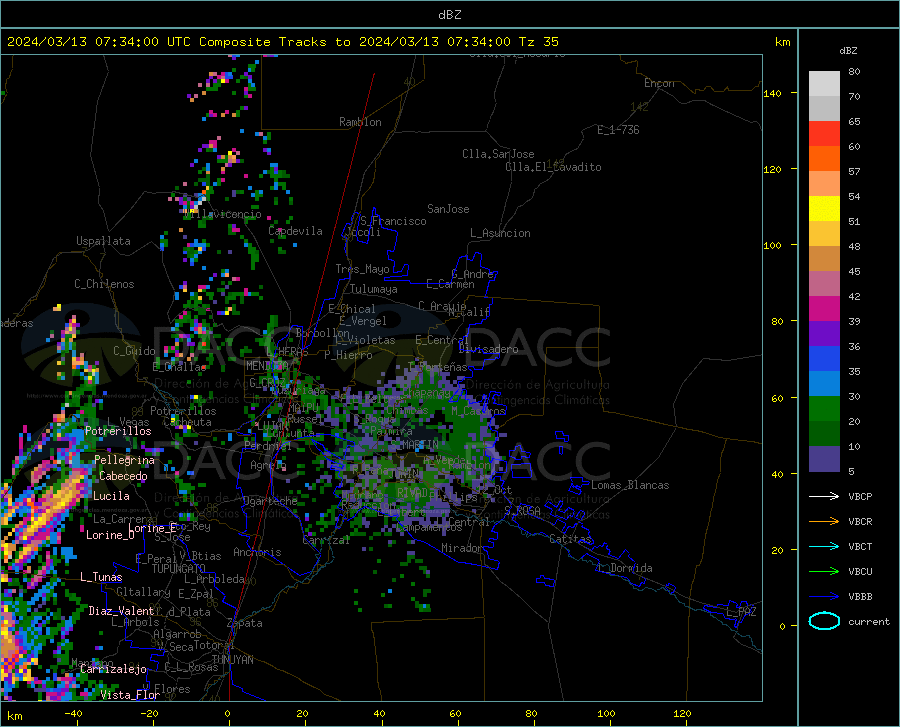Click the dBZ heading above the color scale
900x727 pixels.
pos(848,50)
